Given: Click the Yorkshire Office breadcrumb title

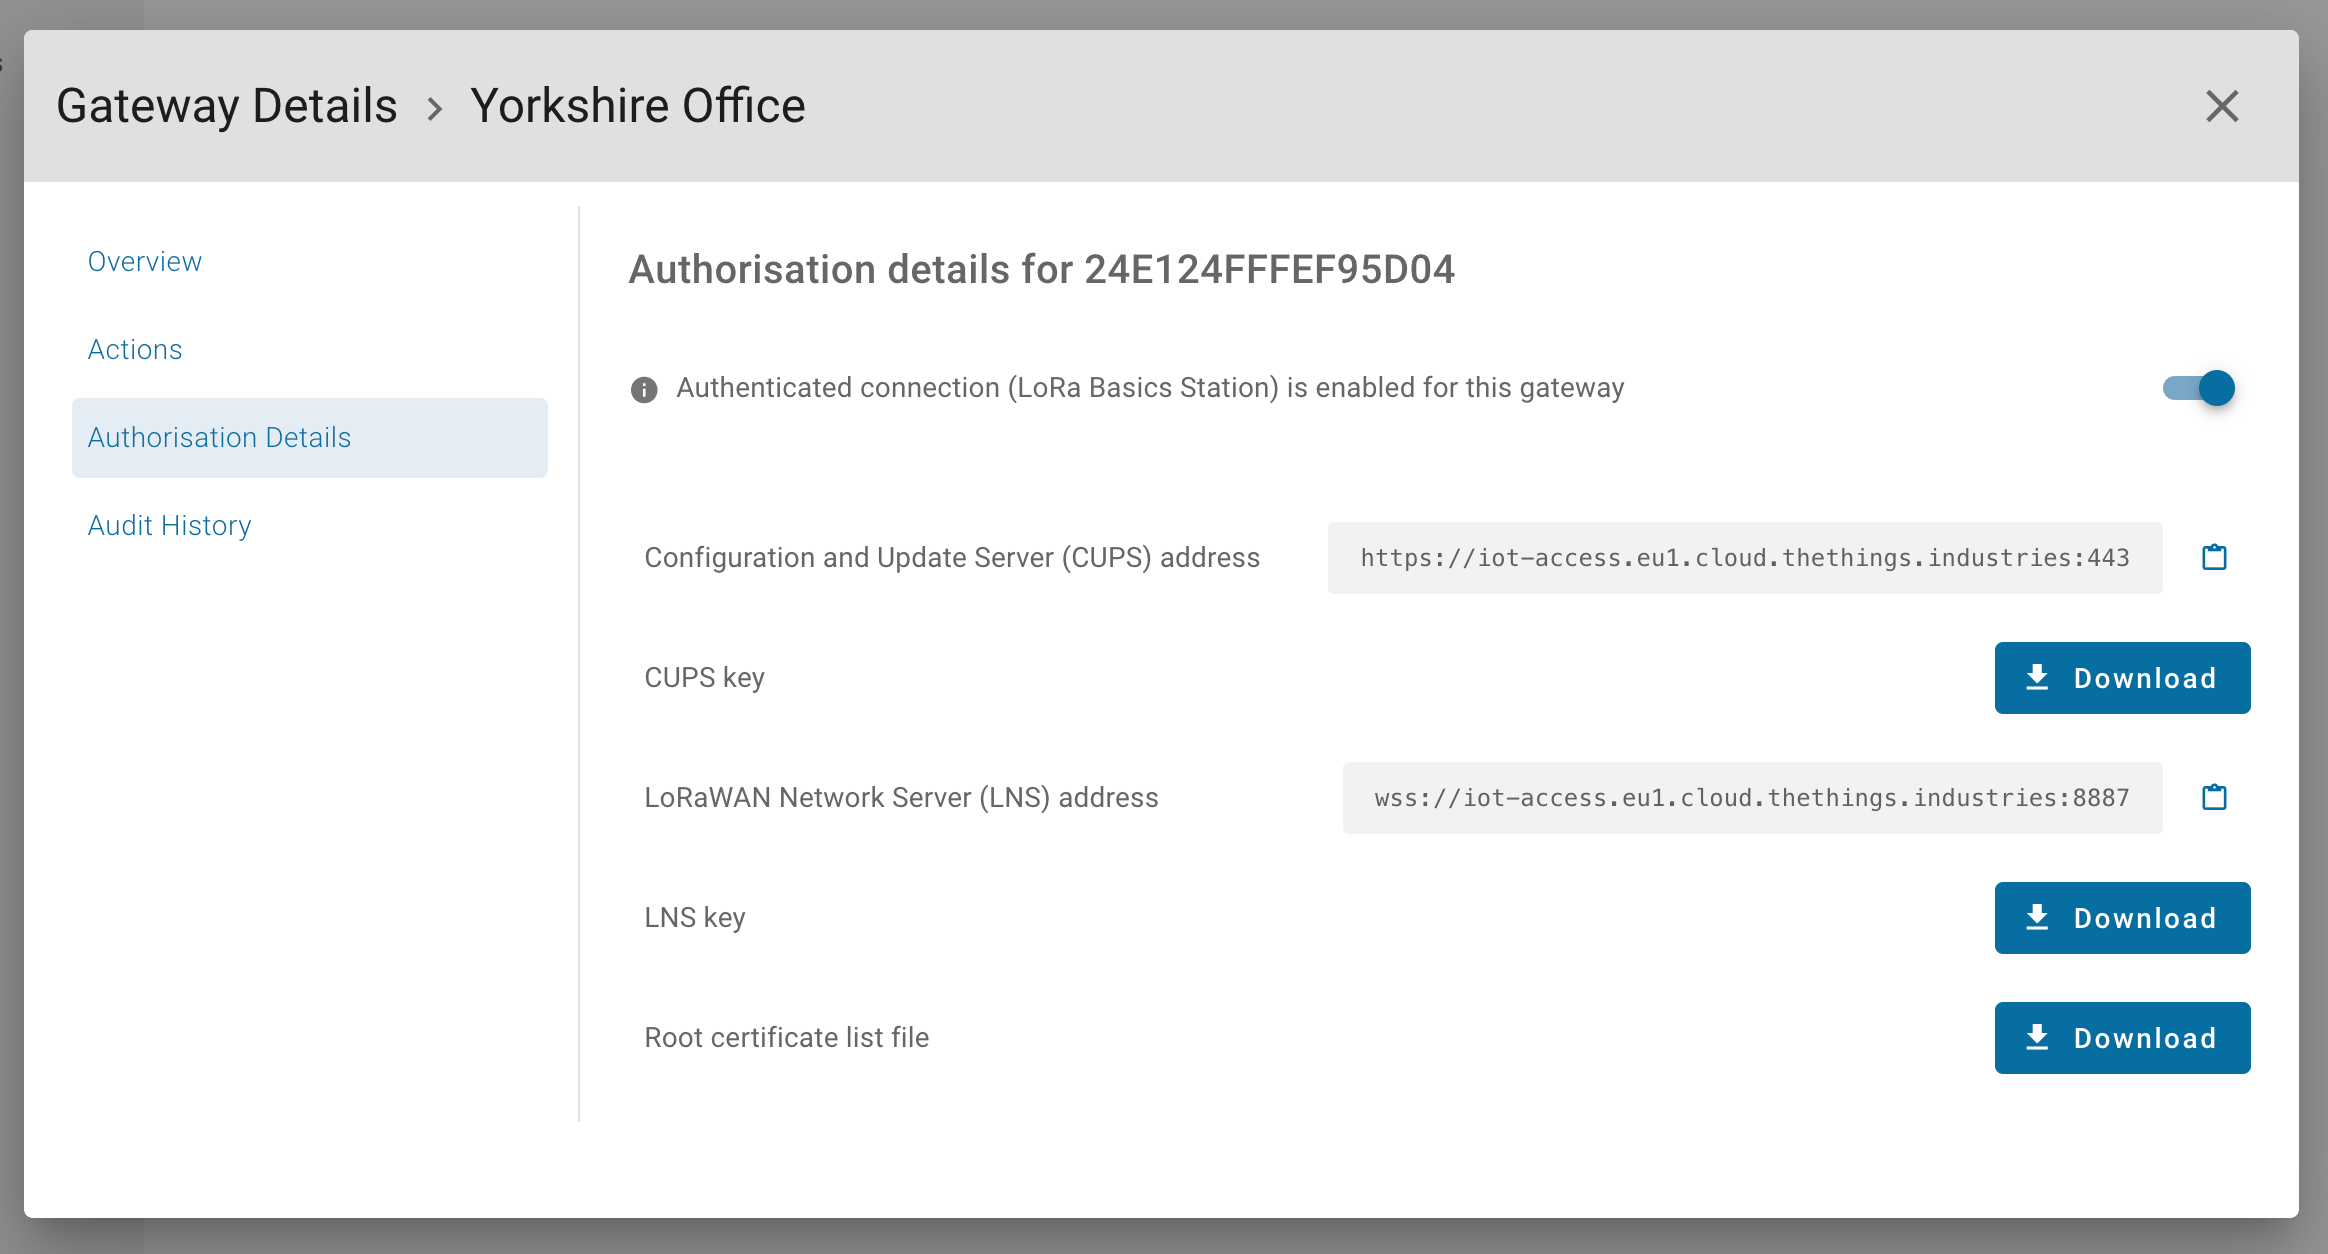Looking at the screenshot, I should point(637,106).
